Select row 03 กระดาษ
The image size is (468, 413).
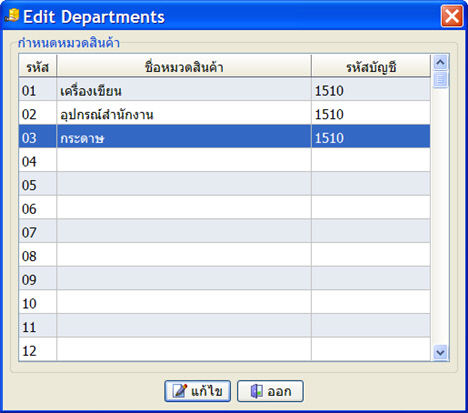(x=224, y=138)
